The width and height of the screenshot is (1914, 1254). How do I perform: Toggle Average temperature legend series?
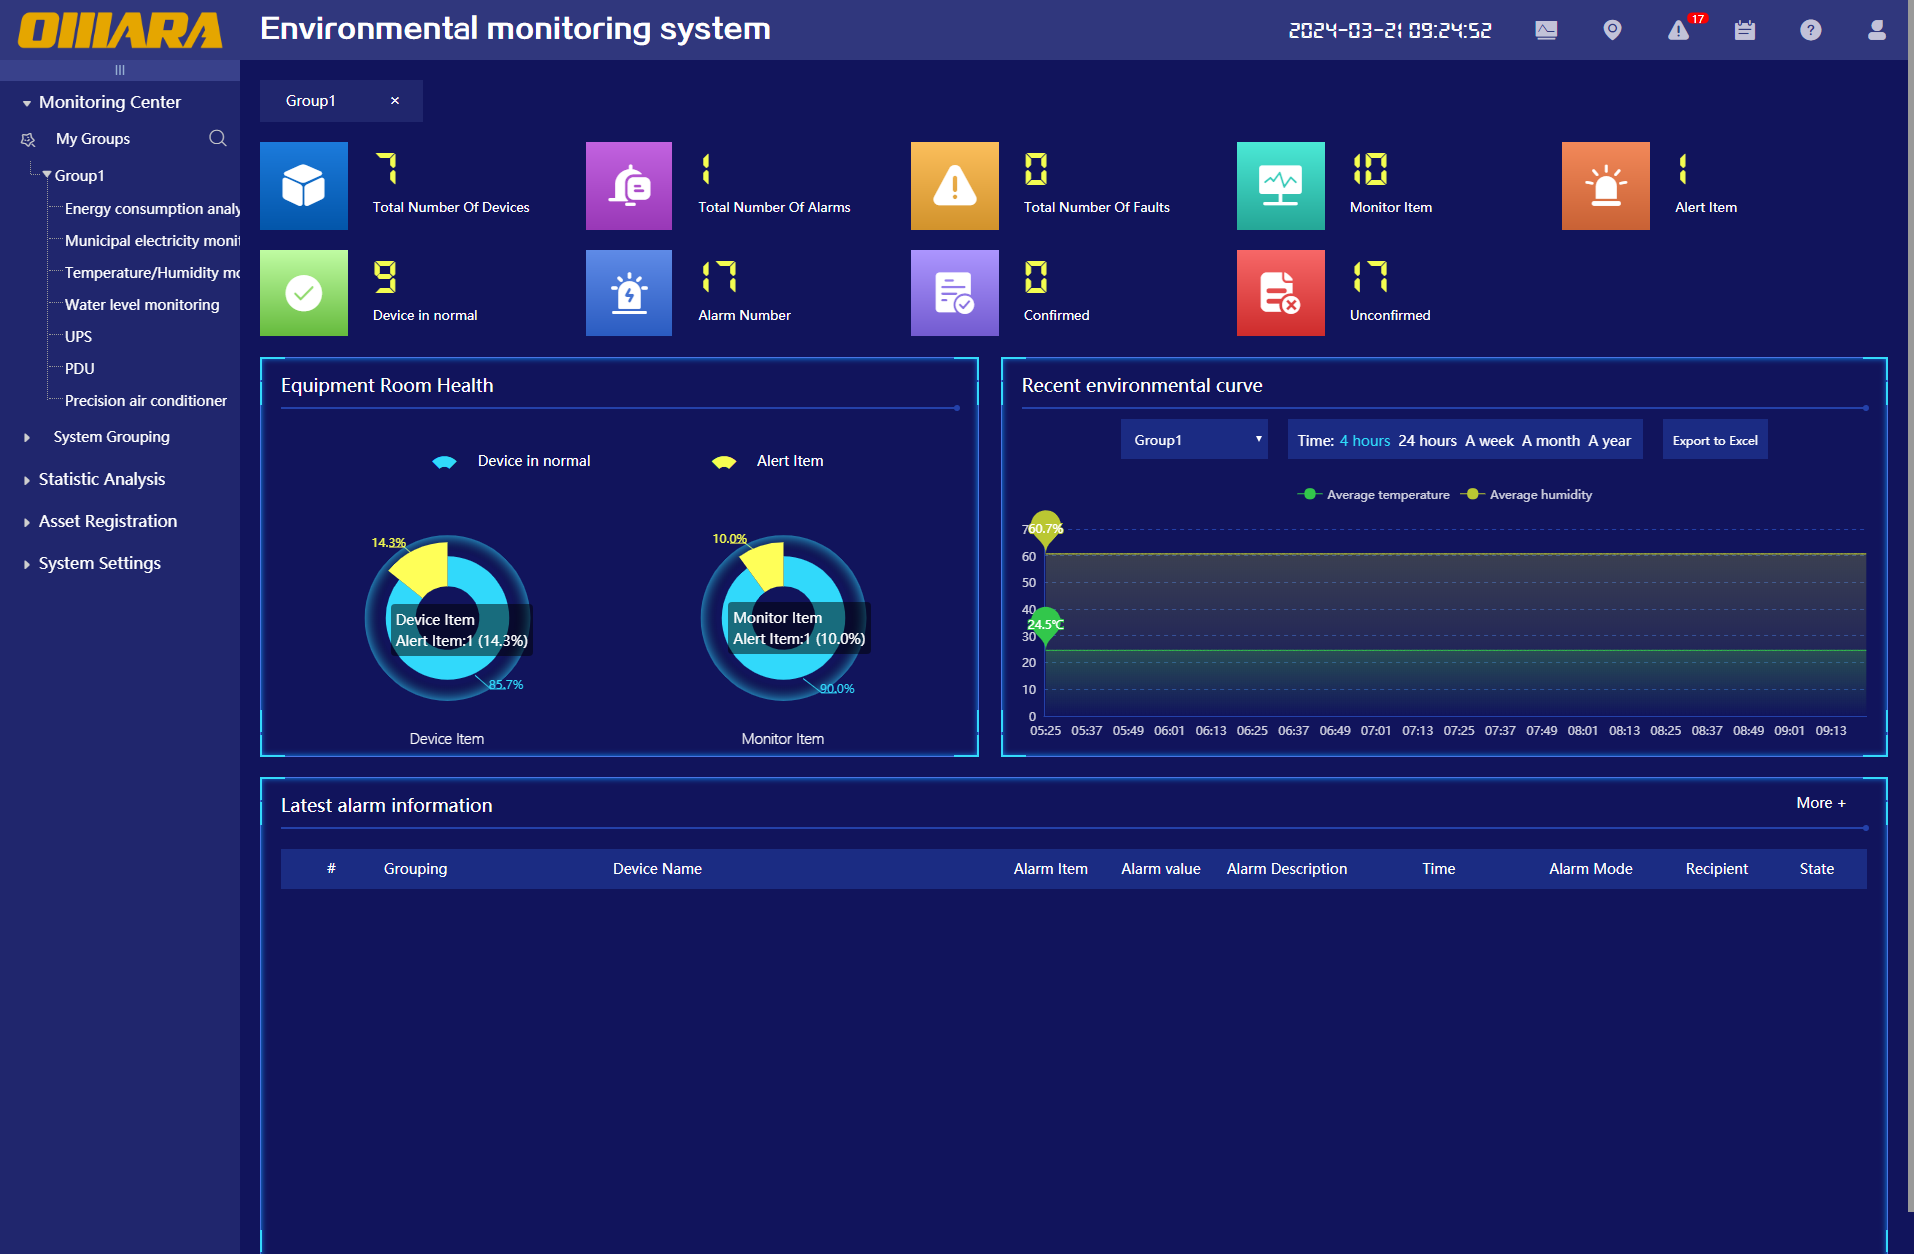[x=1375, y=494]
